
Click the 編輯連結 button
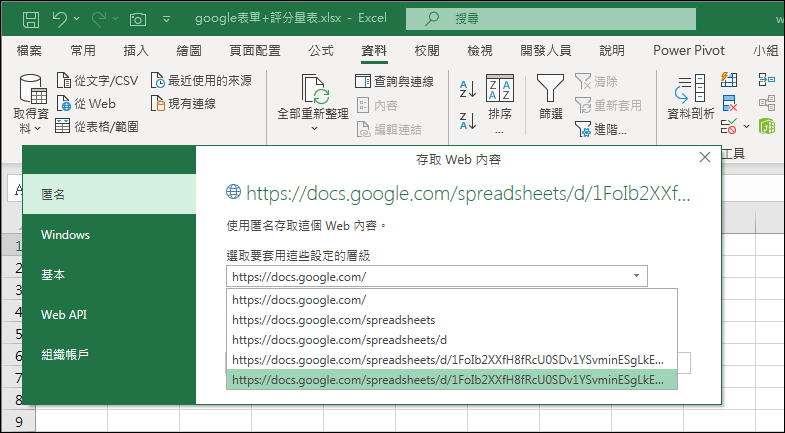[389, 129]
